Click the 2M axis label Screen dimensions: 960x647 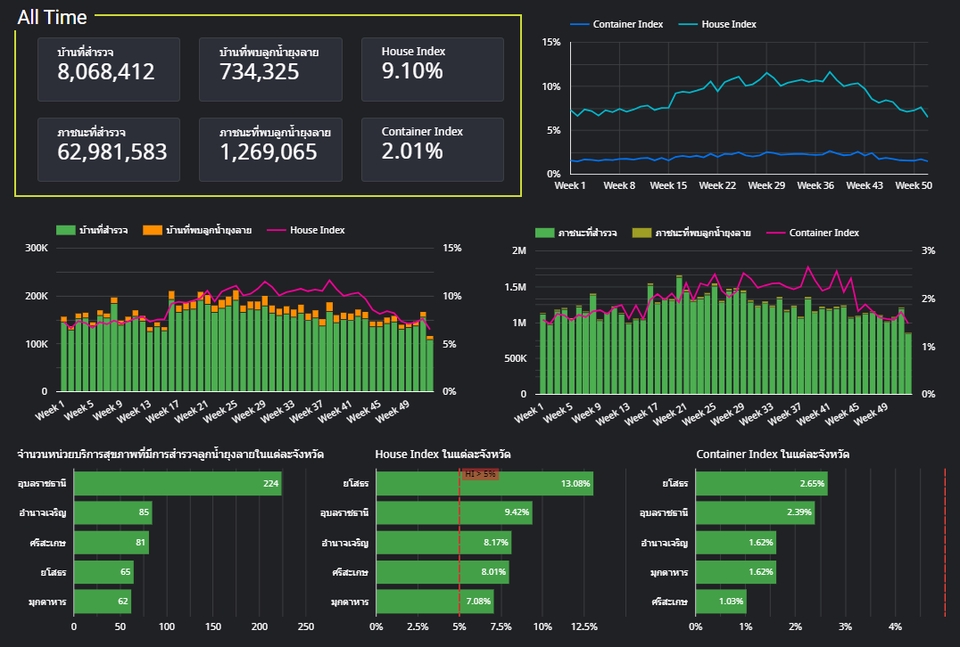pyautogui.click(x=519, y=250)
